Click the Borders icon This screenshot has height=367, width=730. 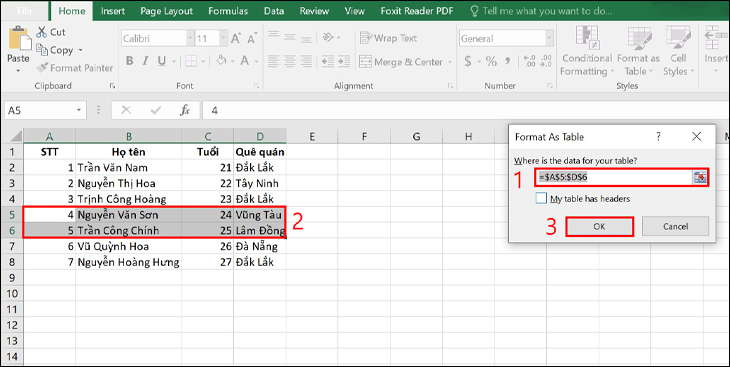click(x=191, y=61)
